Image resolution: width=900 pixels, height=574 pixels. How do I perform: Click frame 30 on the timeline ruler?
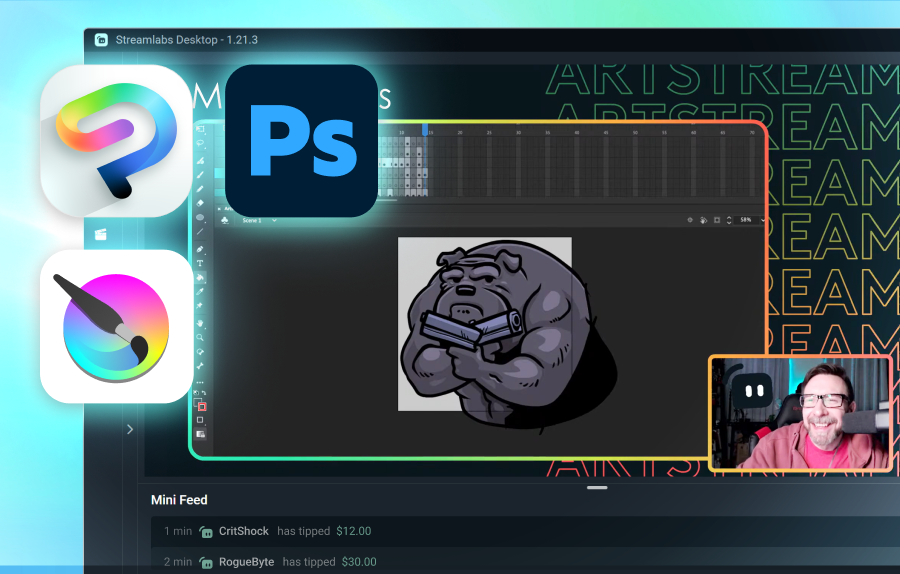click(518, 133)
